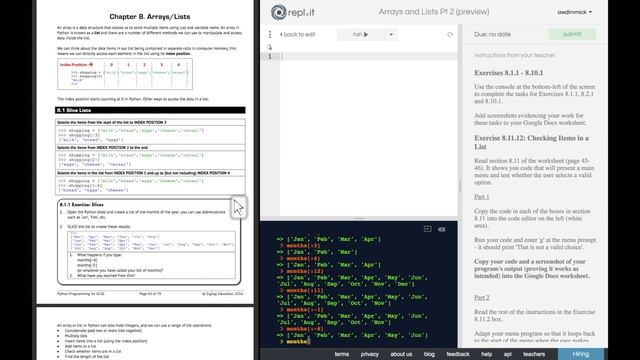Click the repl.it swirl logo

278,12
